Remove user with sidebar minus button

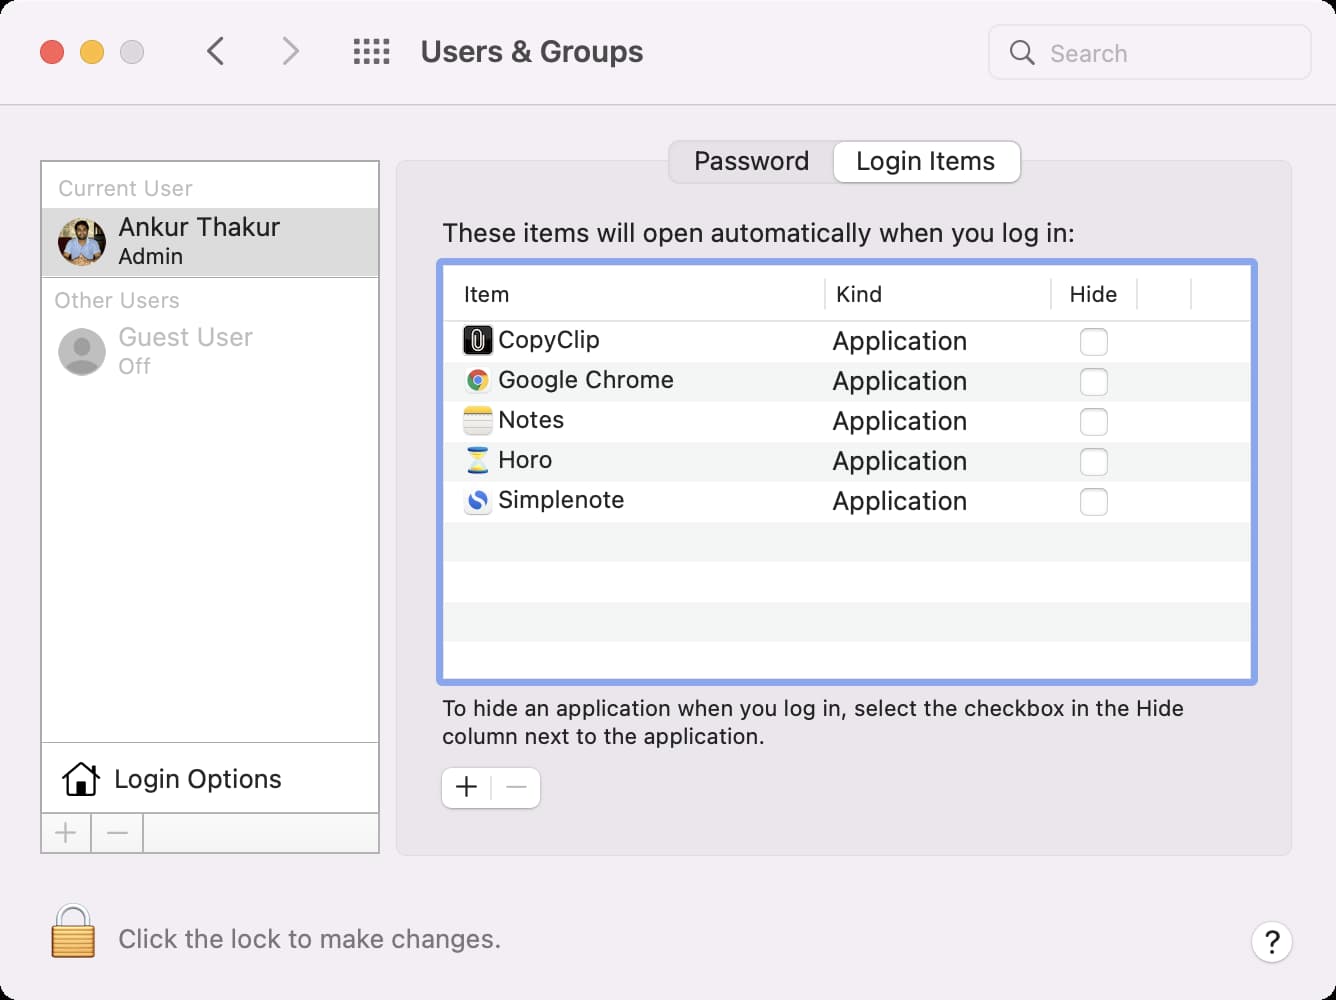[117, 833]
